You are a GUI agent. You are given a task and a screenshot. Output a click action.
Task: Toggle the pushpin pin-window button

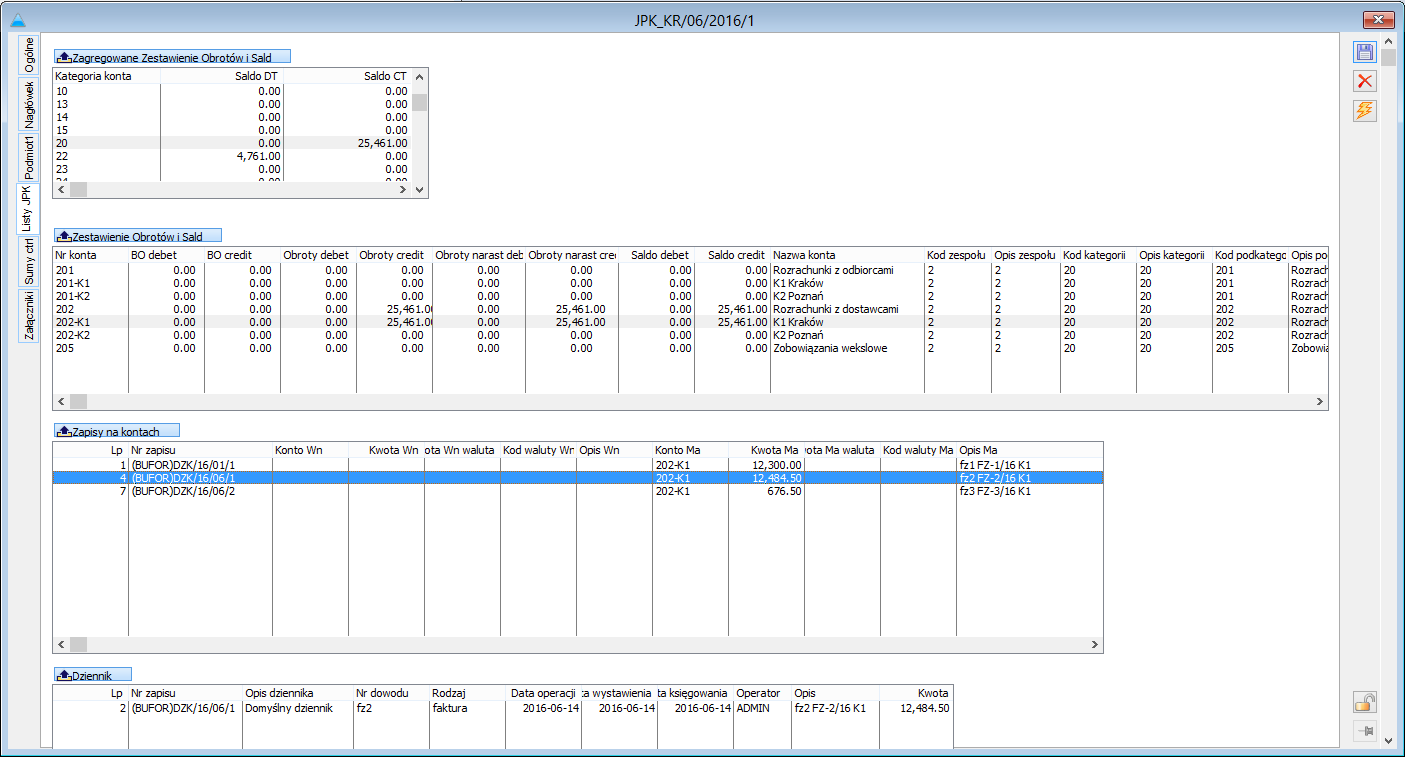[1365, 732]
